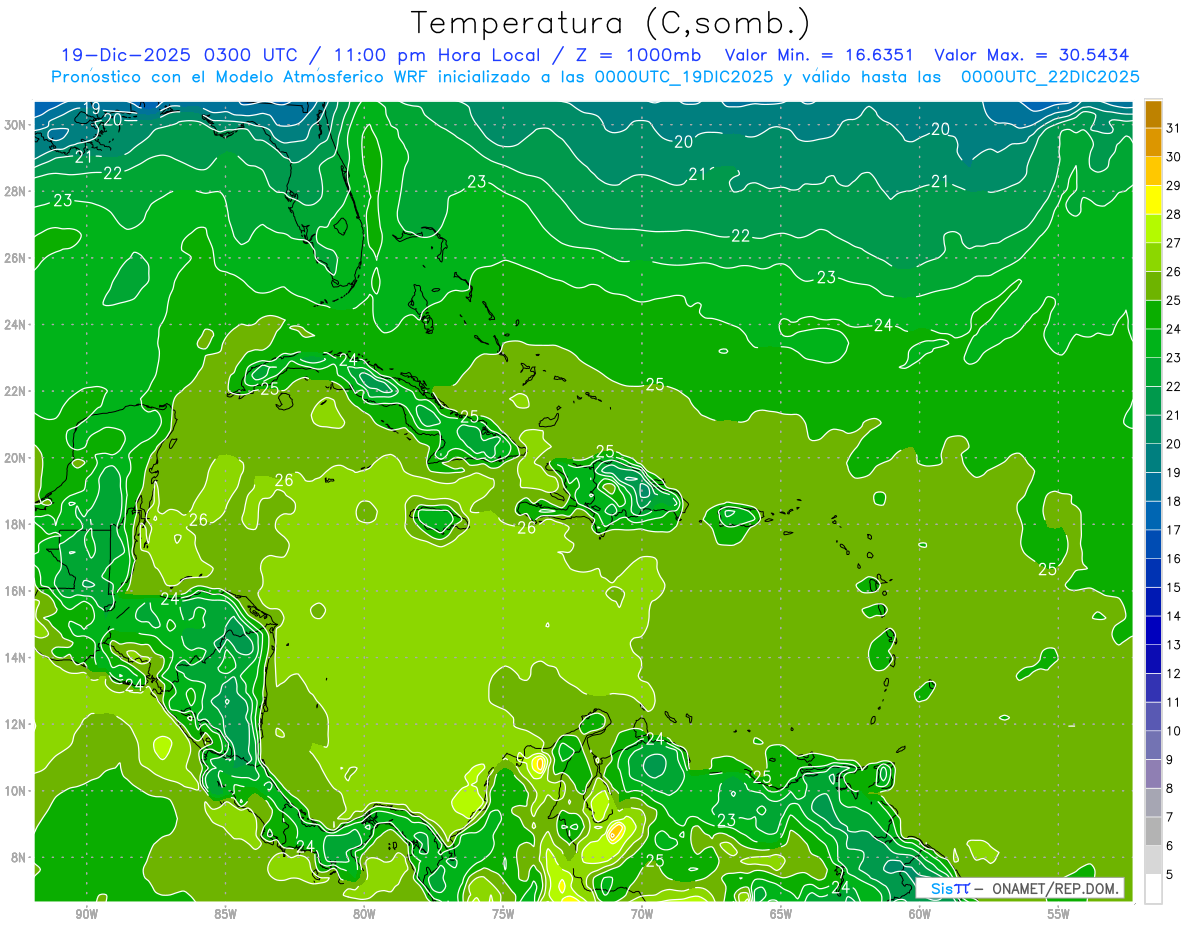
Task: Click '11:00 pm Hora Local' text
Action: 438,55
